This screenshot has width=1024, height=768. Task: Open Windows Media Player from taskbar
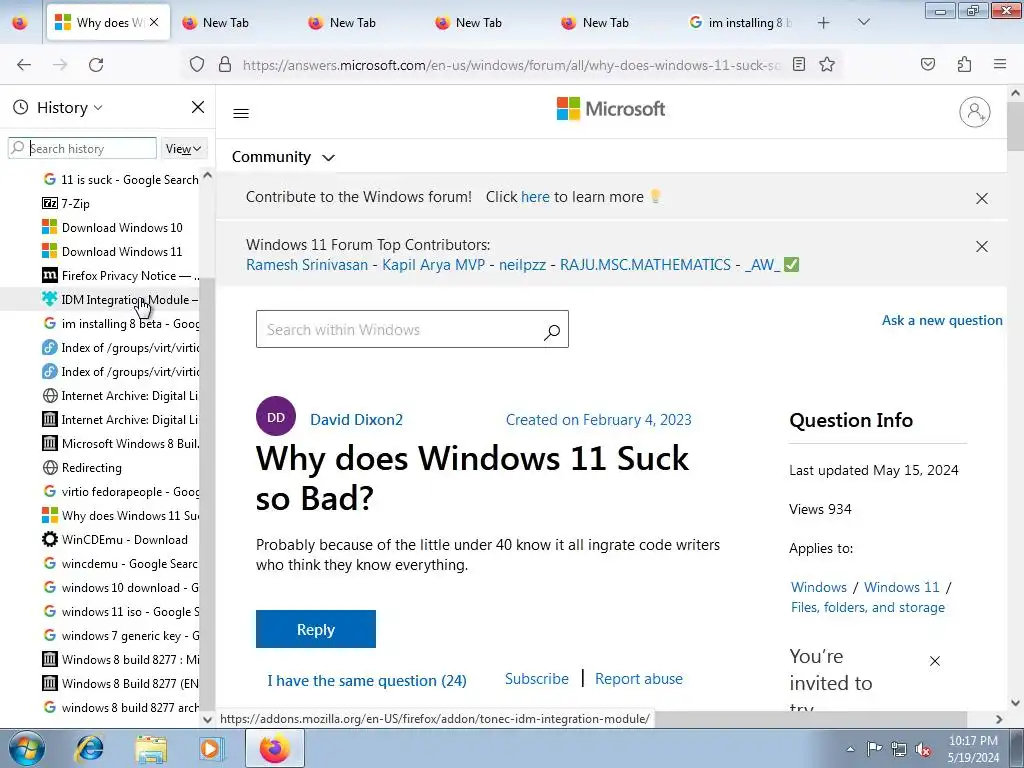(x=212, y=748)
